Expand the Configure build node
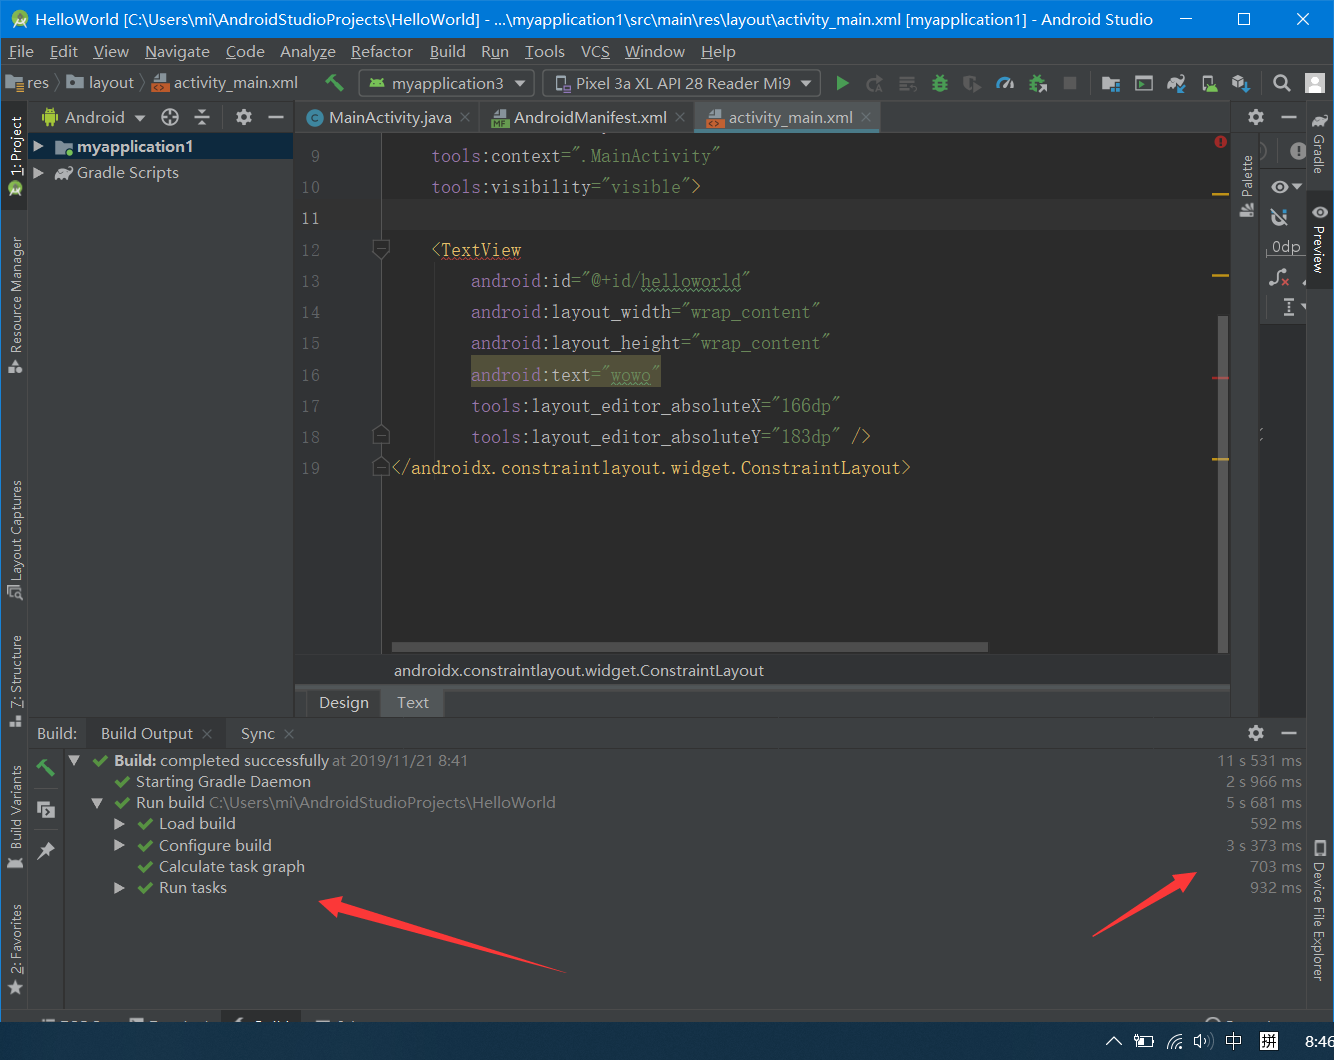1334x1060 pixels. tap(119, 845)
